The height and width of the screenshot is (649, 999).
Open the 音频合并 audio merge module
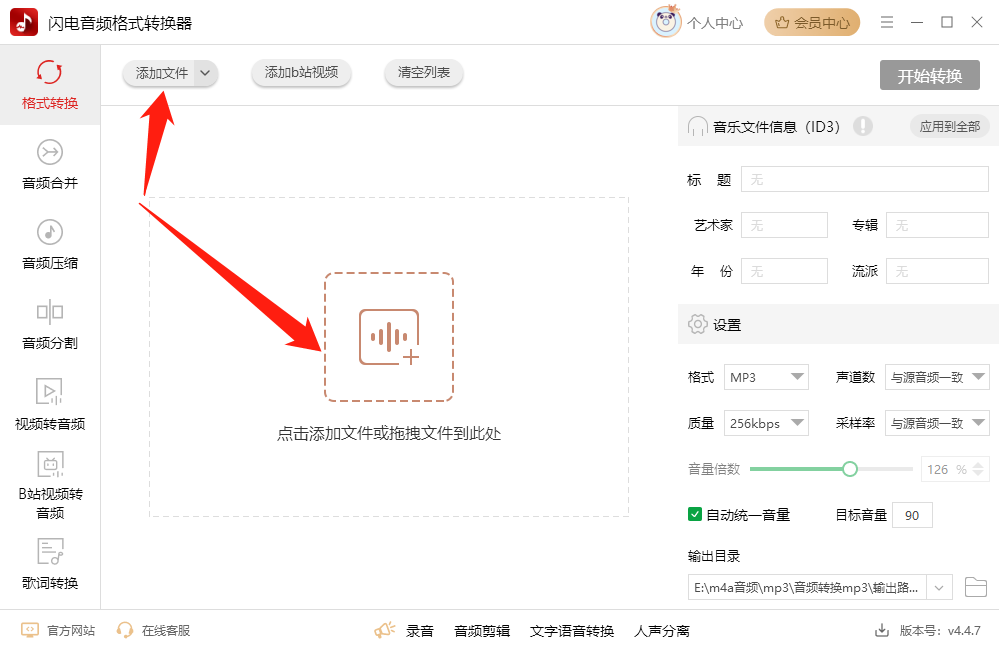tap(50, 164)
